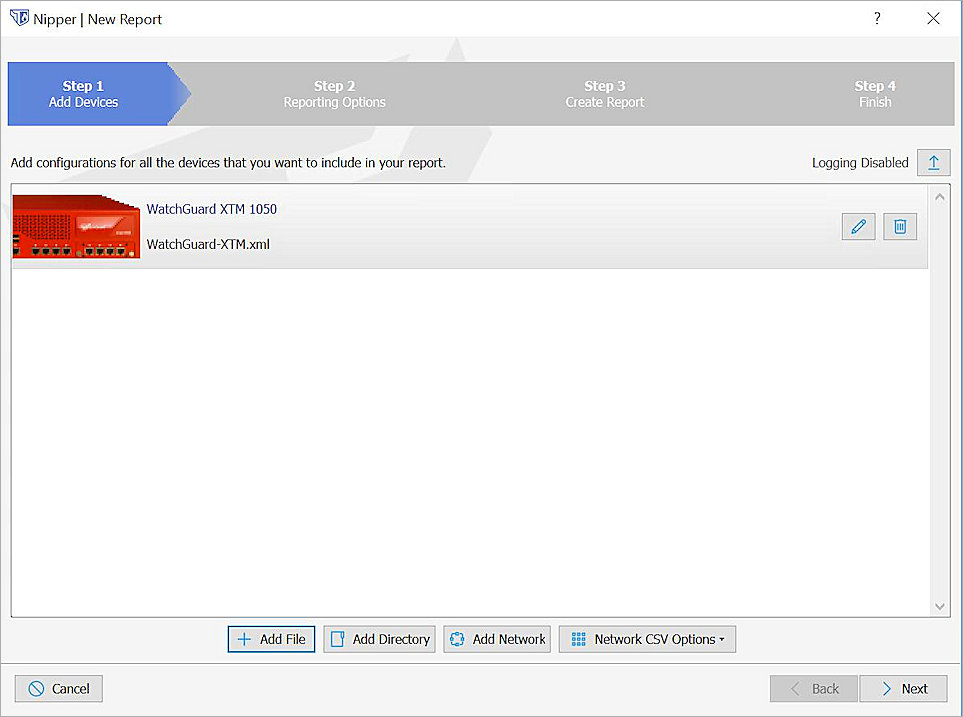
Task: Click the scroll-down arrow on the device list
Action: 939,605
